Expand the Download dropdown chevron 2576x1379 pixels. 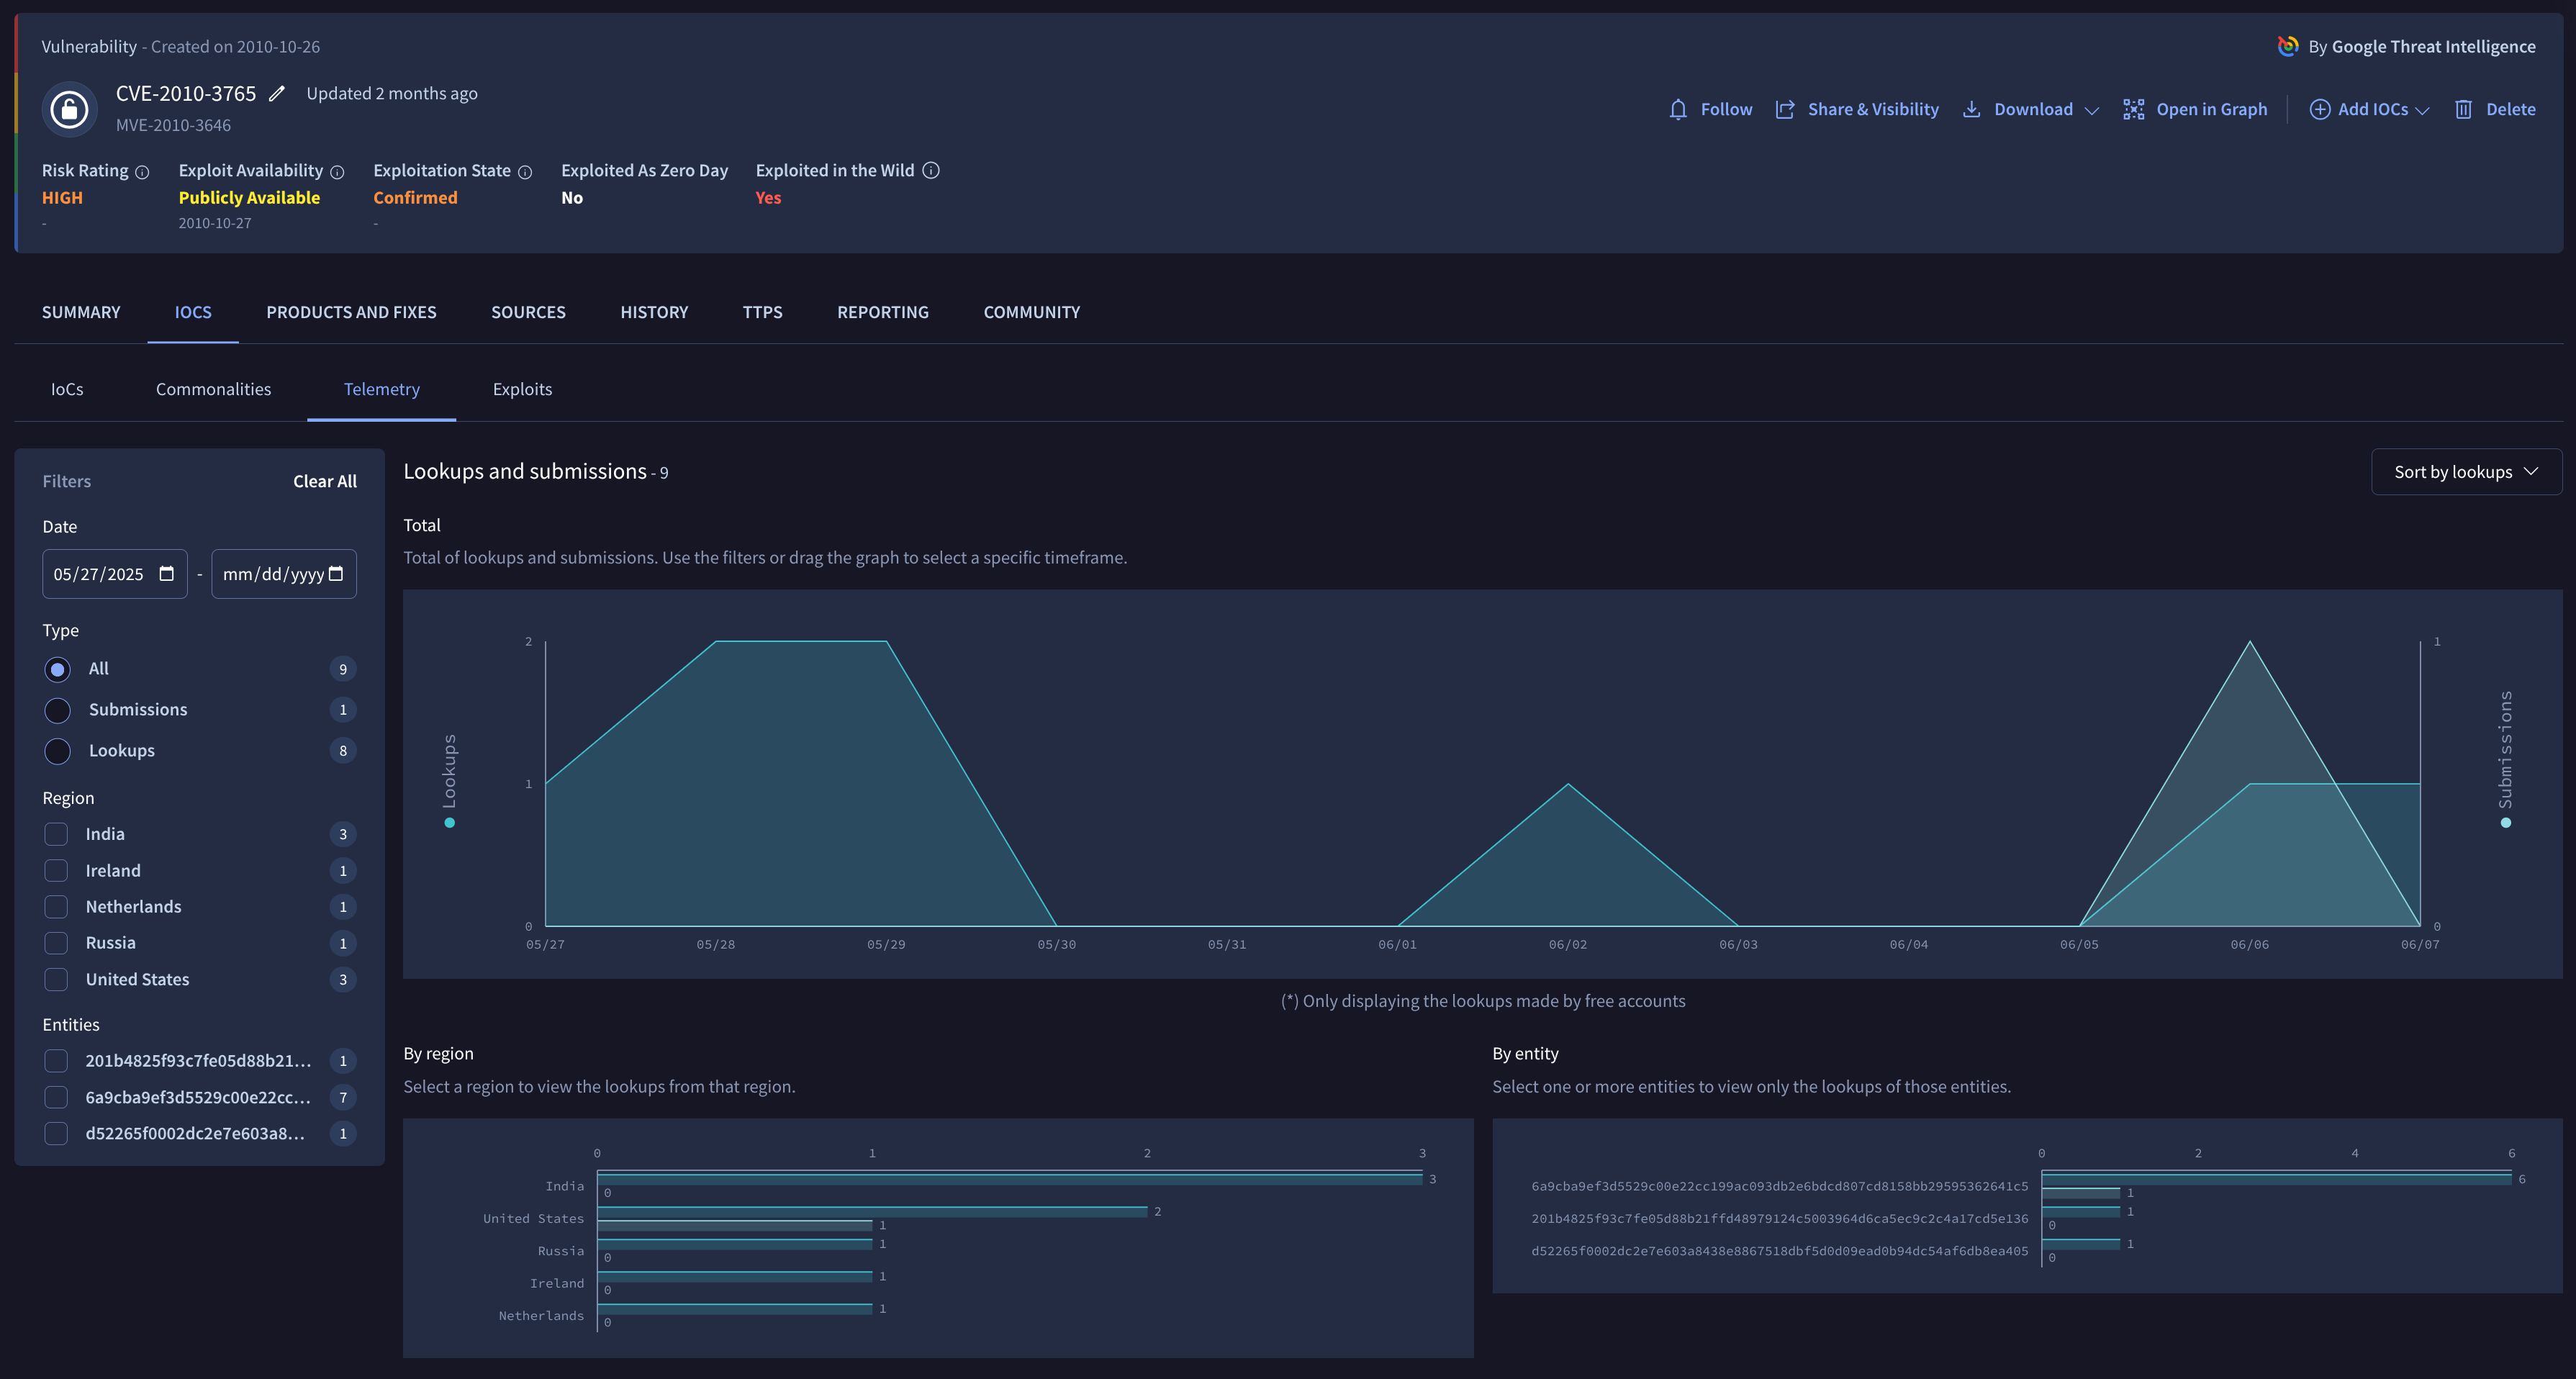tap(2092, 111)
